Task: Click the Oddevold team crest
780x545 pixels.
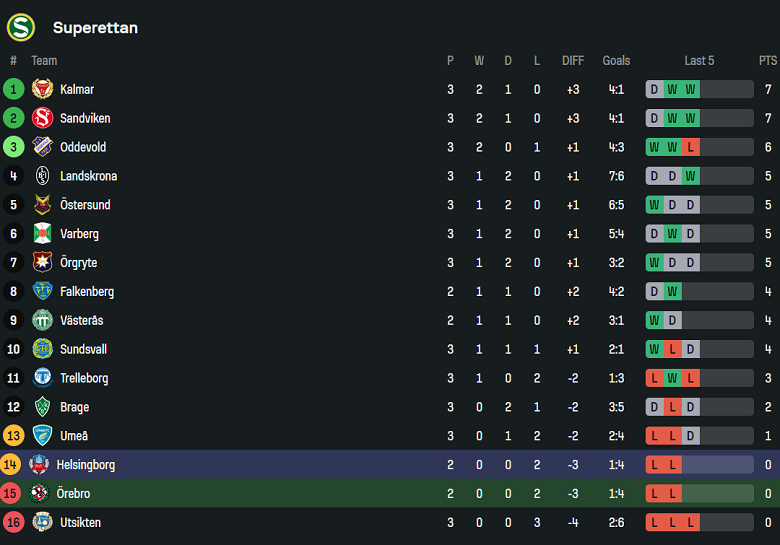Action: point(42,147)
